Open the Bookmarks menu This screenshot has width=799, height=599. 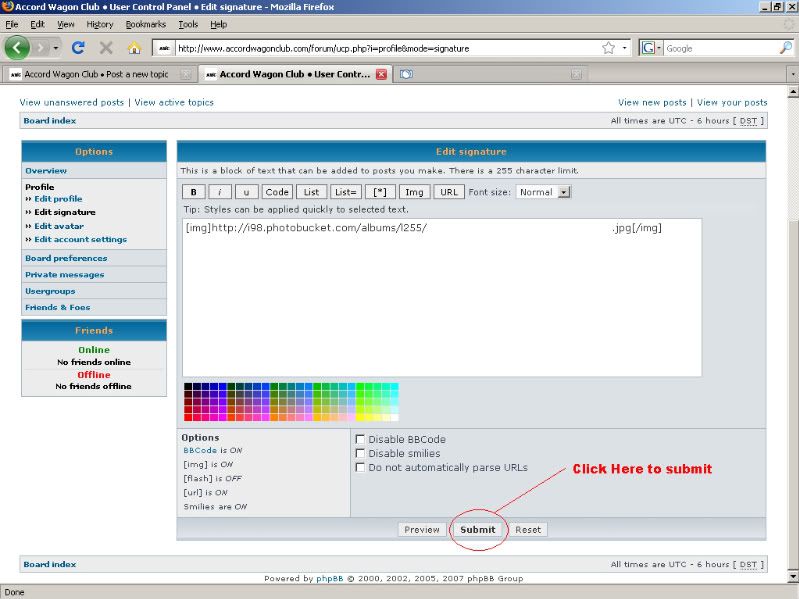coord(146,24)
